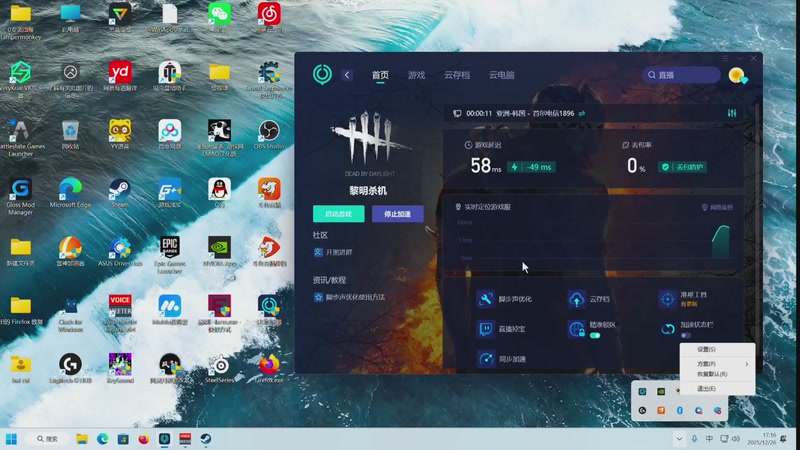Image resolution: width=800 pixels, height=450 pixels.
Task: Switch to the 云电脑 tab
Action: pyautogui.click(x=502, y=75)
